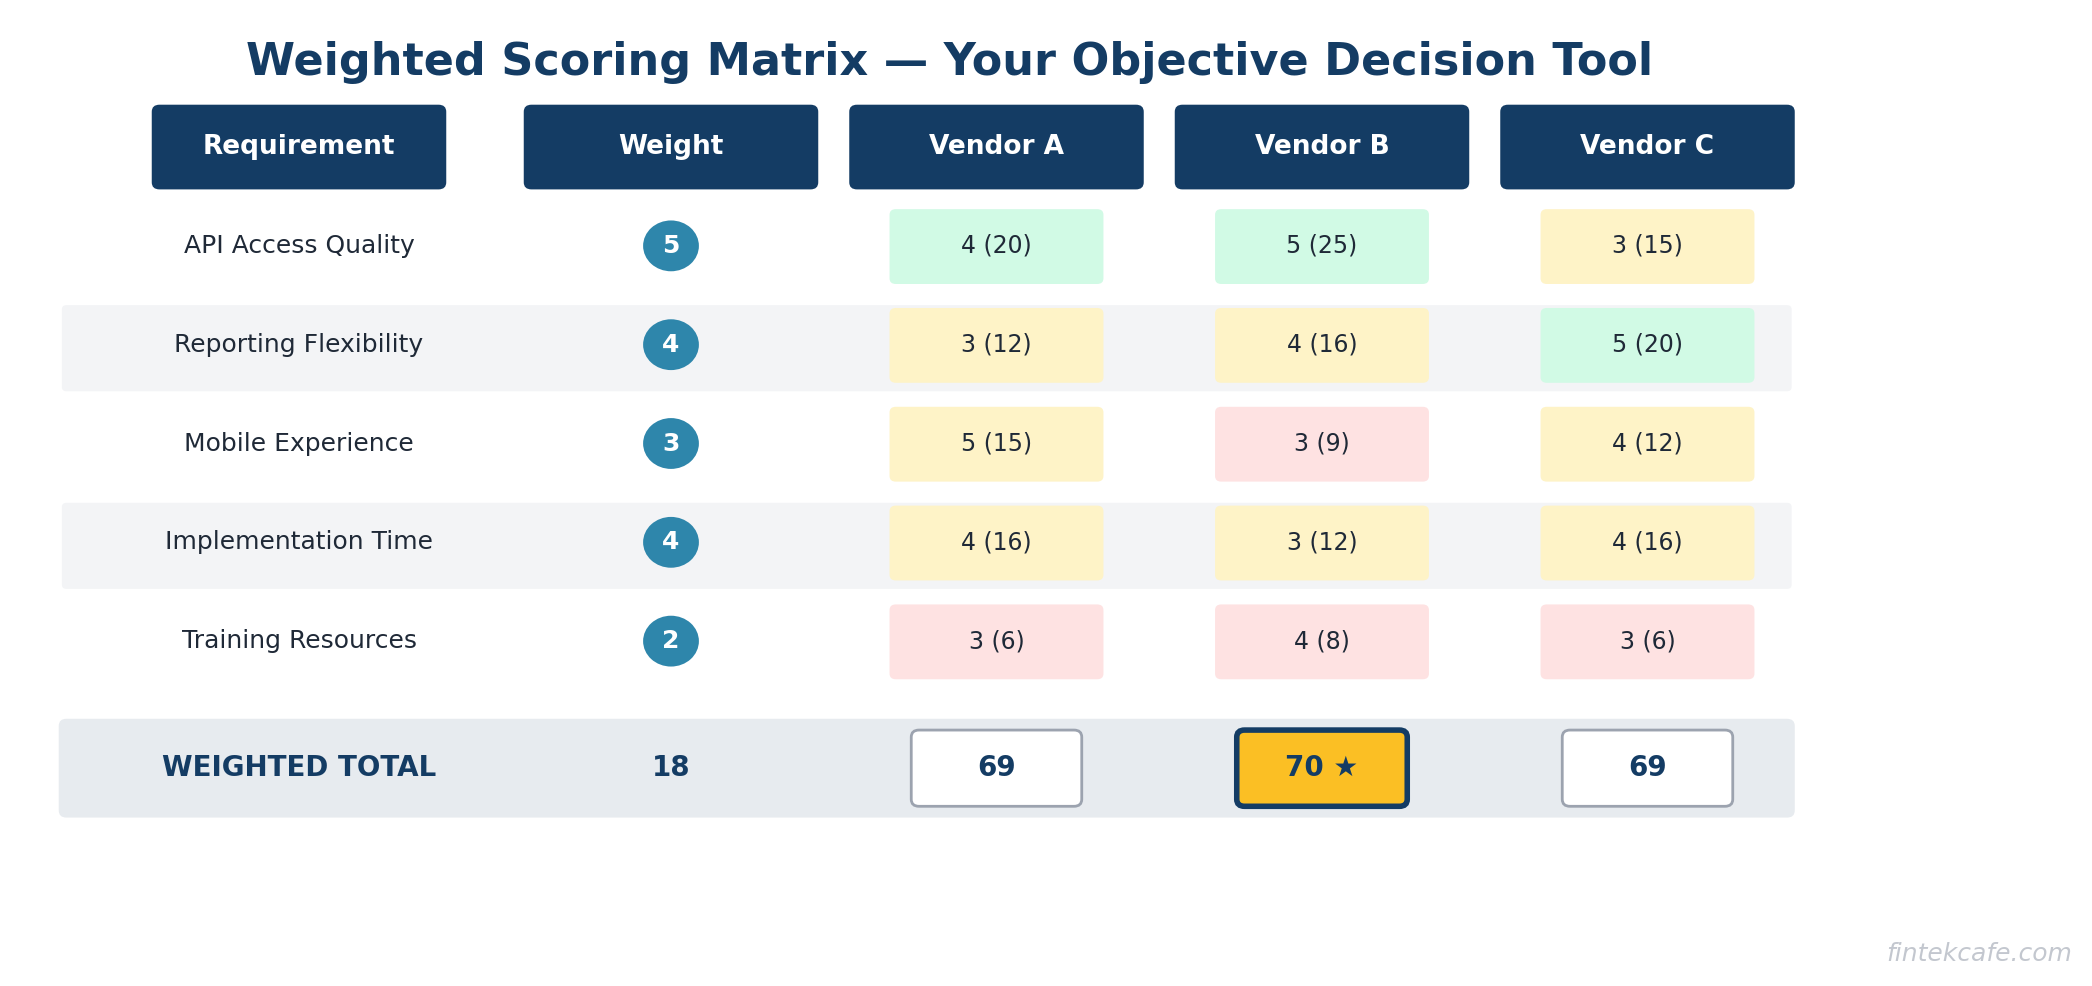Select the Vendor A header
Screen dimensions: 2092x986
(996, 147)
